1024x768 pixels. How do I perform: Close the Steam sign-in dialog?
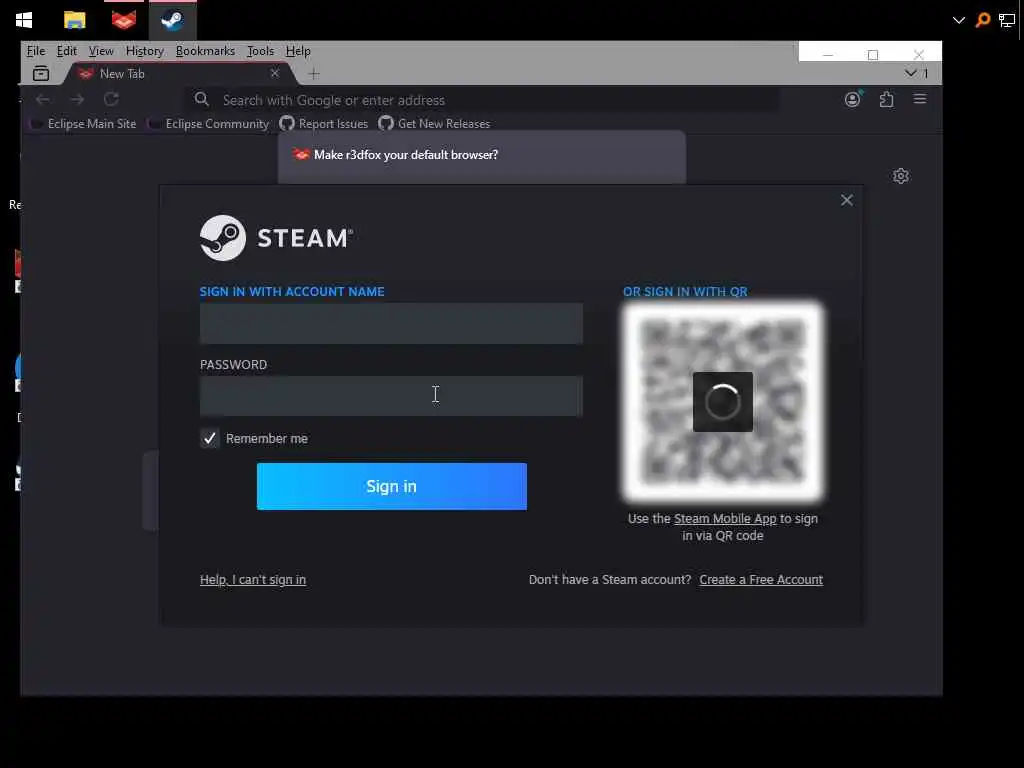coord(846,200)
